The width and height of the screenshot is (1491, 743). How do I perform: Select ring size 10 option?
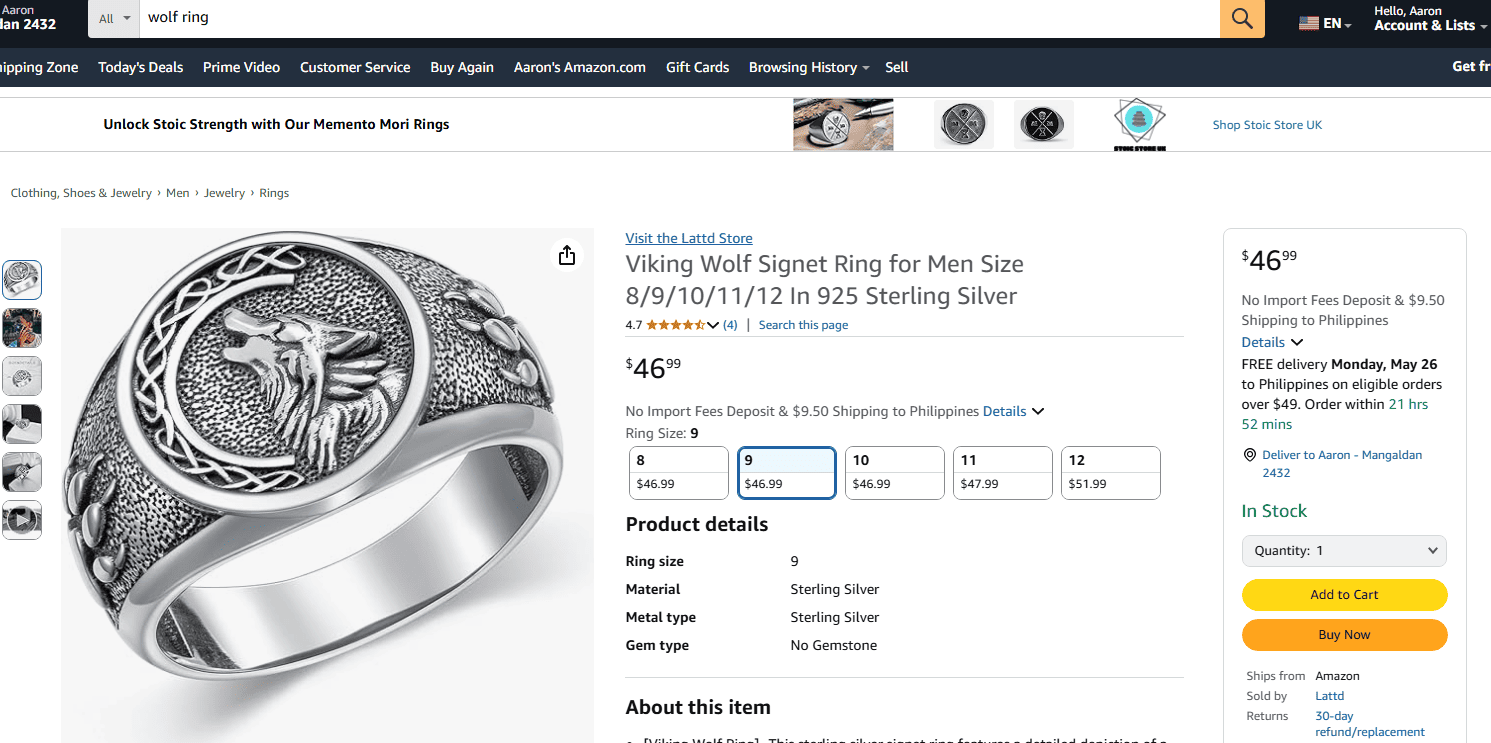click(895, 472)
